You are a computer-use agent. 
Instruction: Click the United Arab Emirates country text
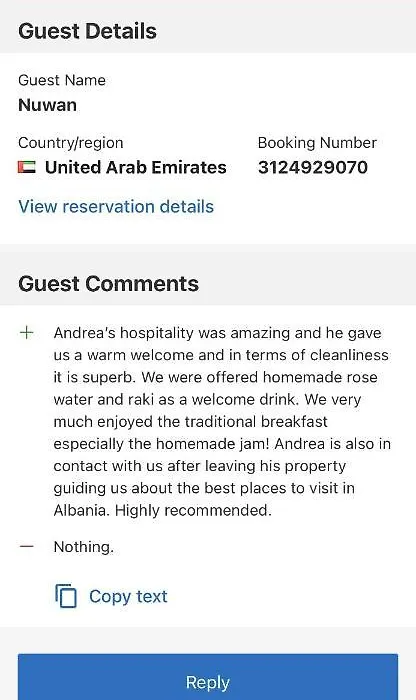click(x=136, y=167)
